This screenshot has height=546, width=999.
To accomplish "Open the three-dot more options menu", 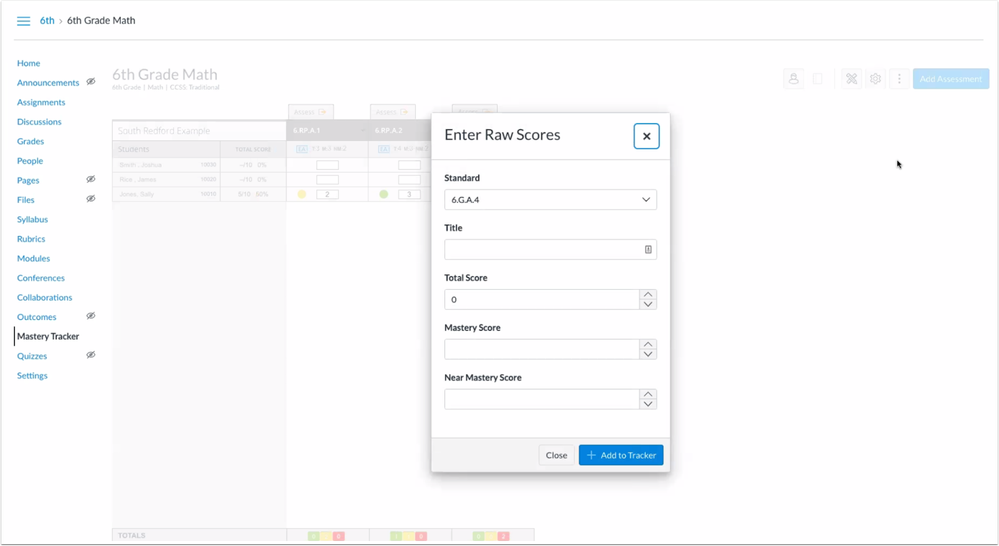I will coord(899,79).
